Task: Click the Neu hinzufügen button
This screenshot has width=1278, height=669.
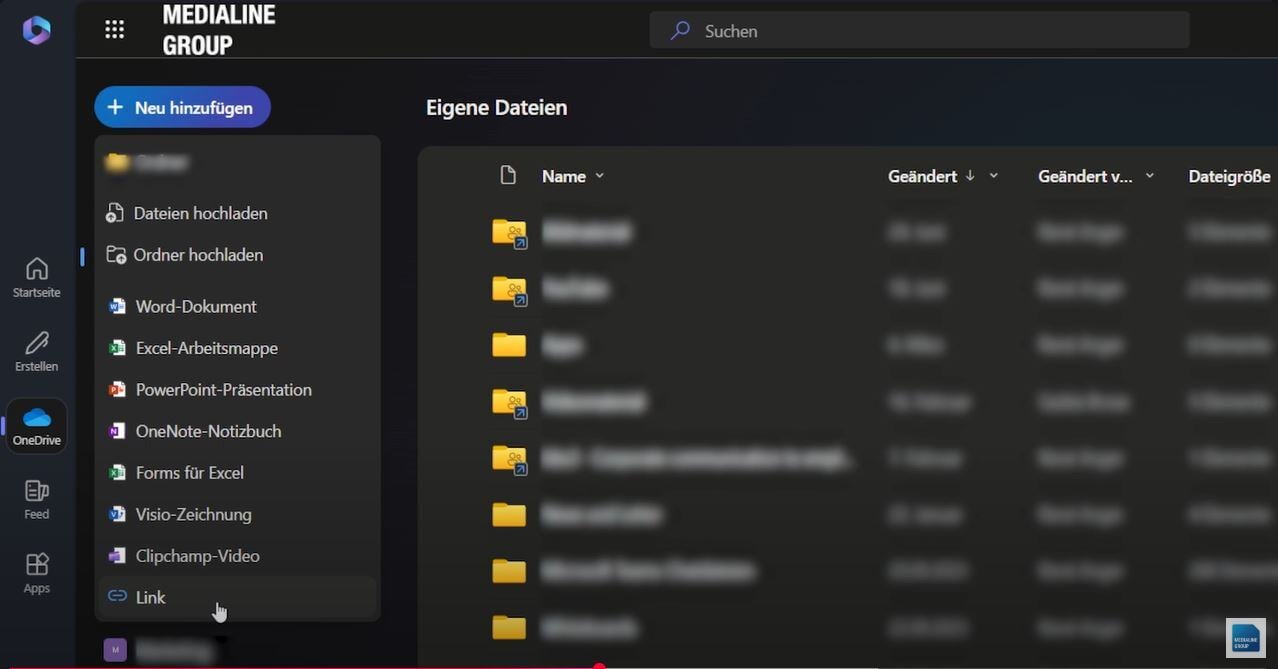Action: point(183,107)
